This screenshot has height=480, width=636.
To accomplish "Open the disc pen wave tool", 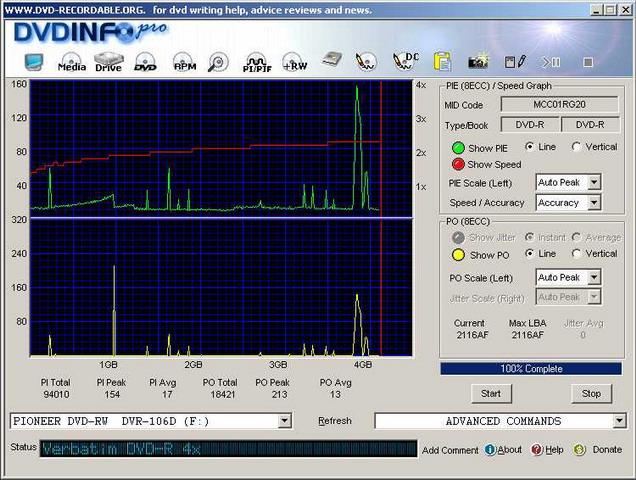I will click(x=365, y=62).
